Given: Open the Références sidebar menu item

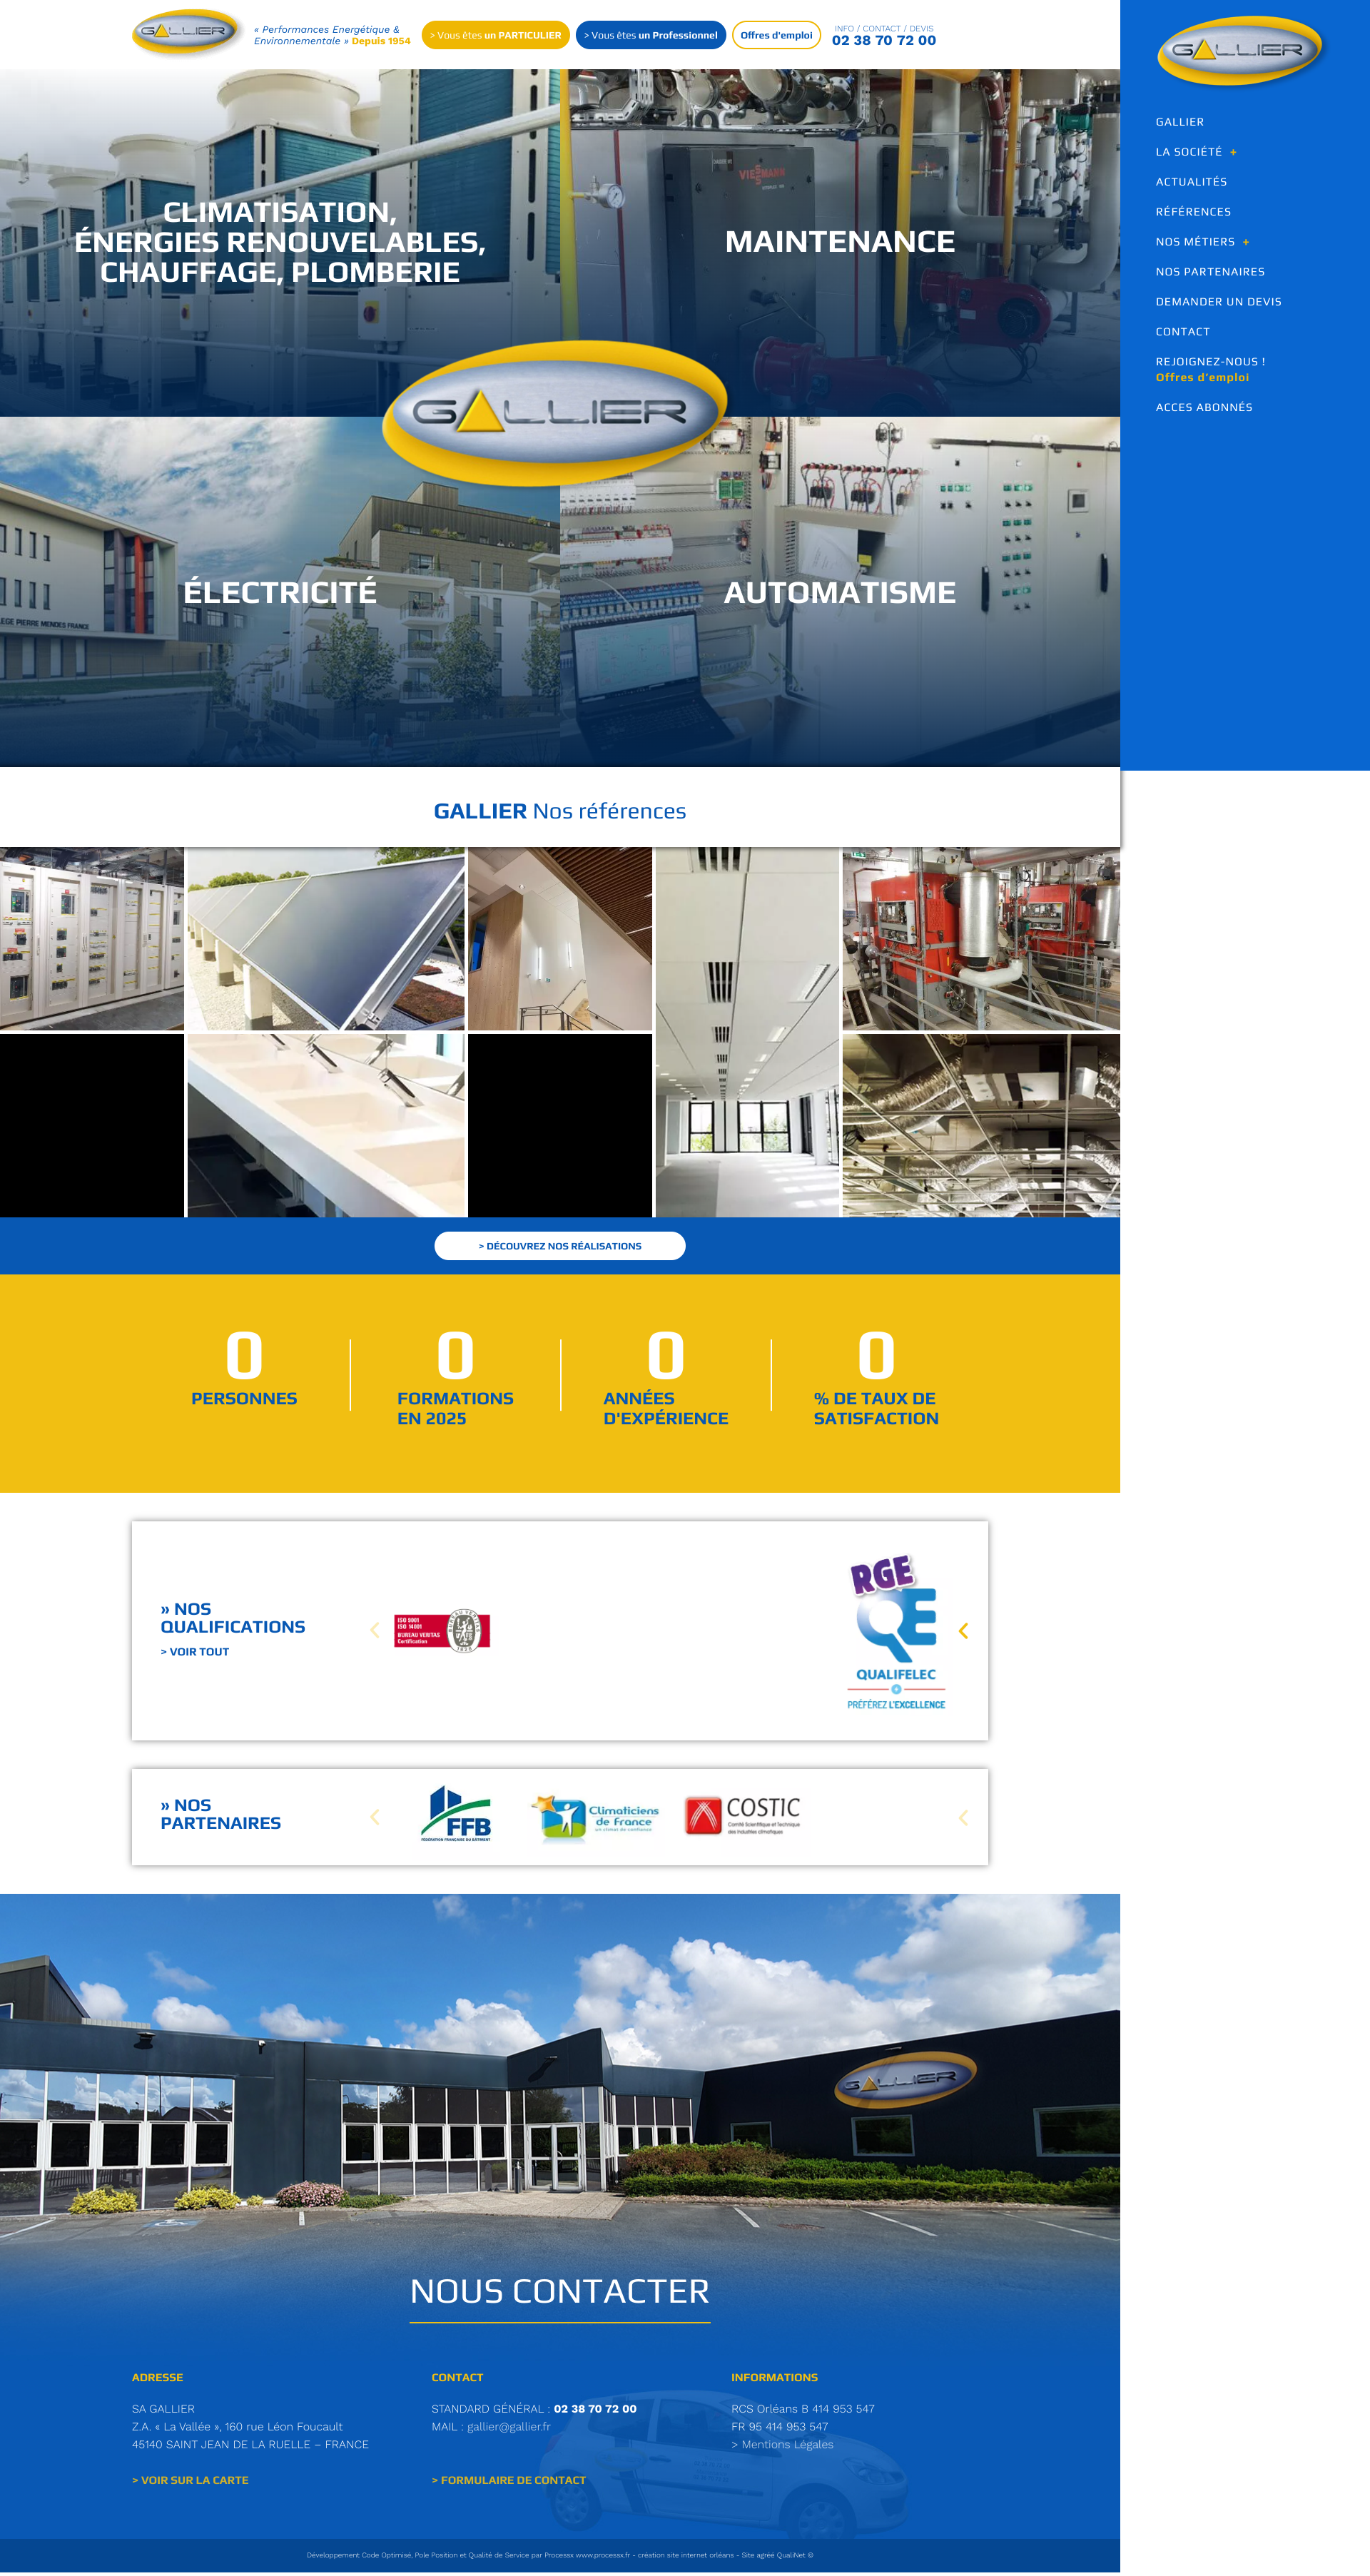Looking at the screenshot, I should click(x=1193, y=212).
